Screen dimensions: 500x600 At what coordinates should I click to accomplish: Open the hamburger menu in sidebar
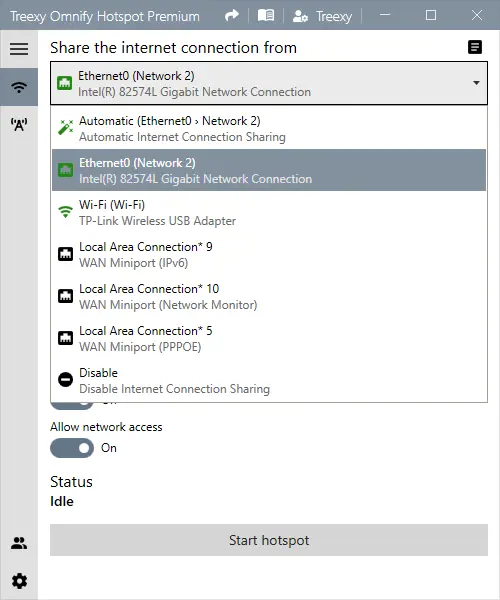click(x=19, y=49)
